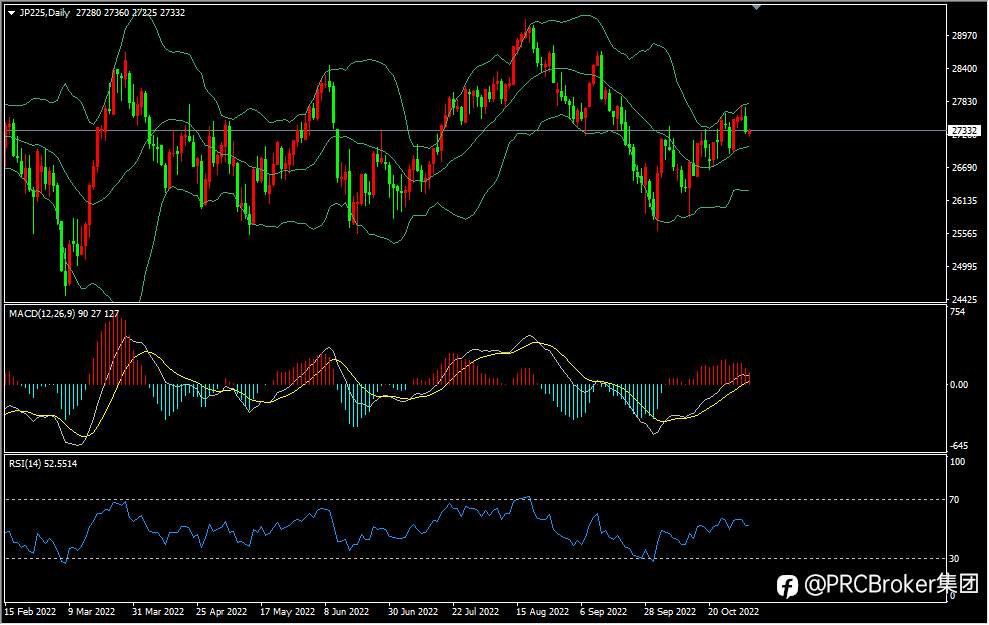This screenshot has width=989, height=625.
Task: Click the 754 MACD scale value
Action: pyautogui.click(x=957, y=312)
